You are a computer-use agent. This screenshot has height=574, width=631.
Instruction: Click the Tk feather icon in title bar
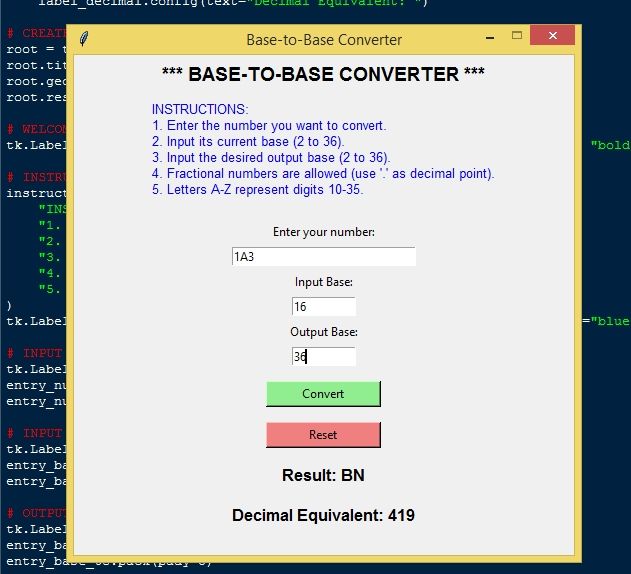86,40
